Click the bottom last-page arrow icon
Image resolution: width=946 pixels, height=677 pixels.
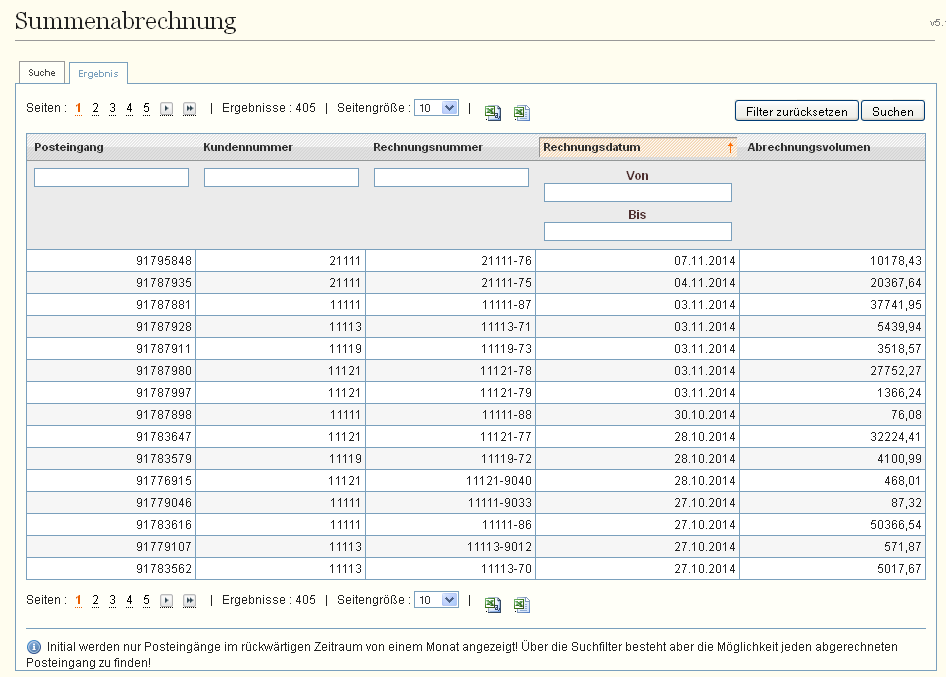pyautogui.click(x=189, y=600)
